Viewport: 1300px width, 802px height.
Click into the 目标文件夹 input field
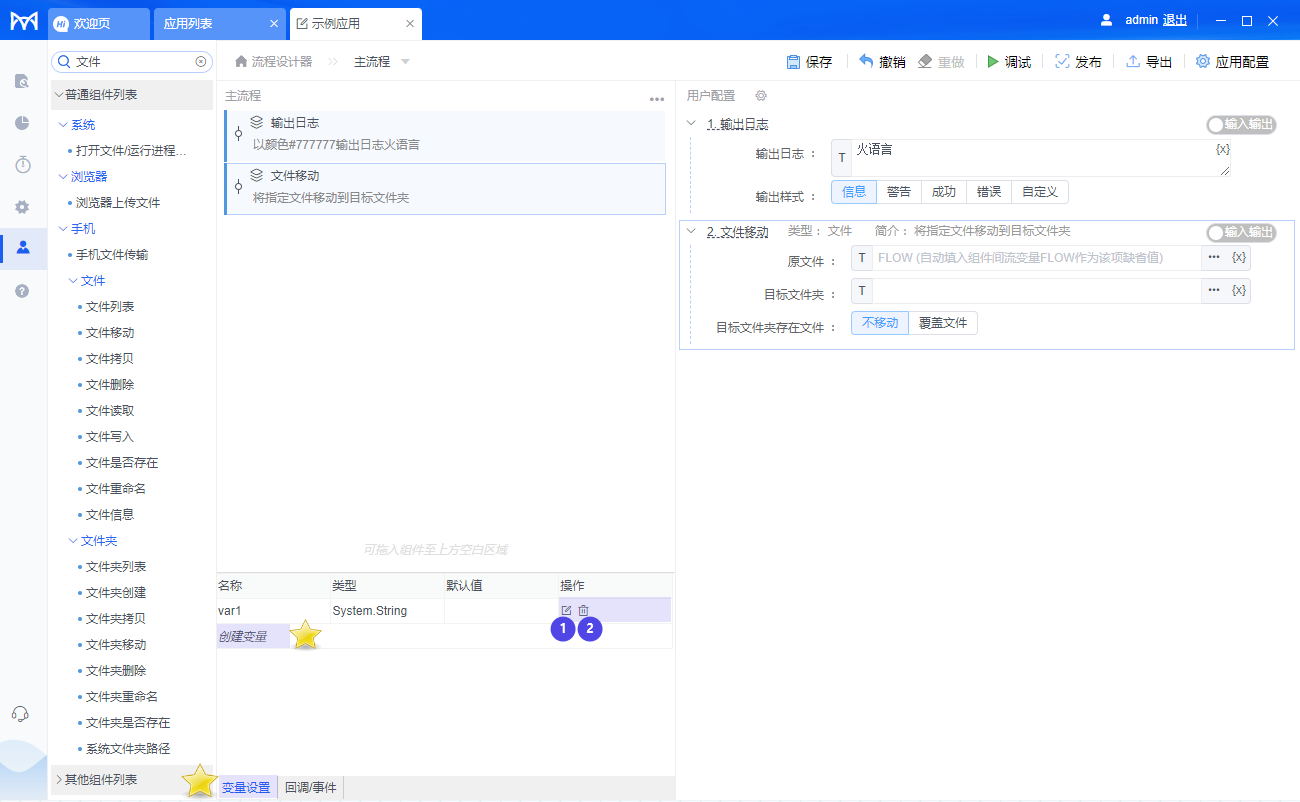pyautogui.click(x=1036, y=291)
